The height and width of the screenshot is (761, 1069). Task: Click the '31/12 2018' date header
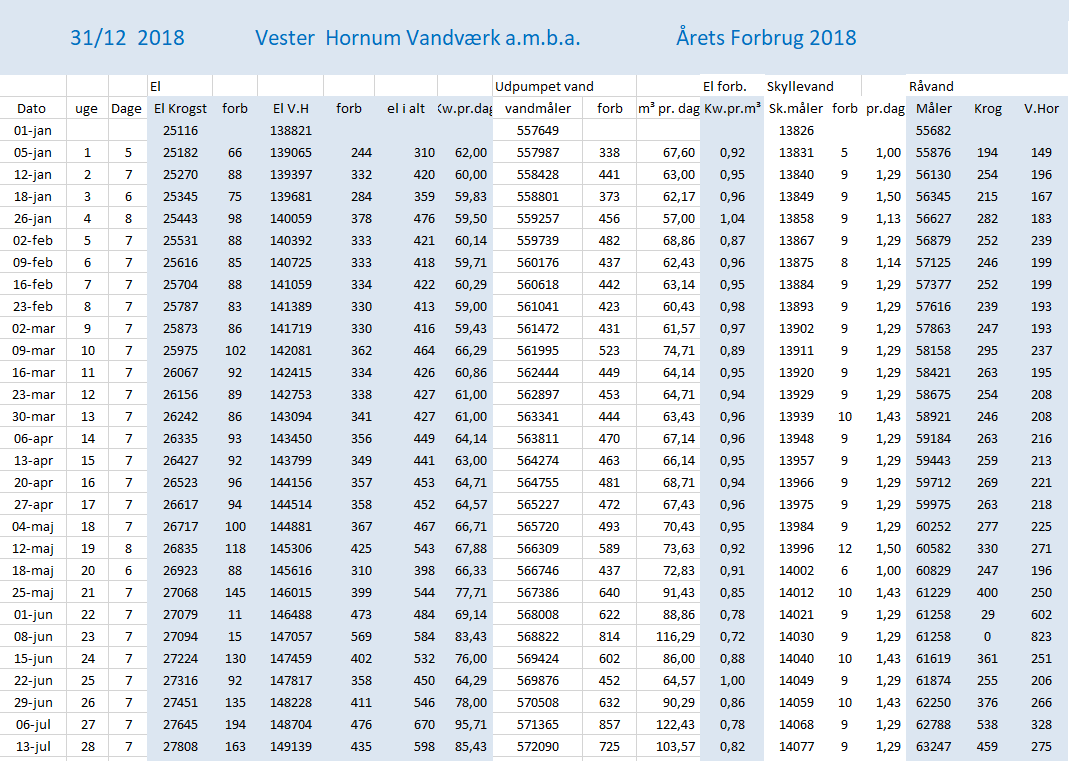coord(127,38)
